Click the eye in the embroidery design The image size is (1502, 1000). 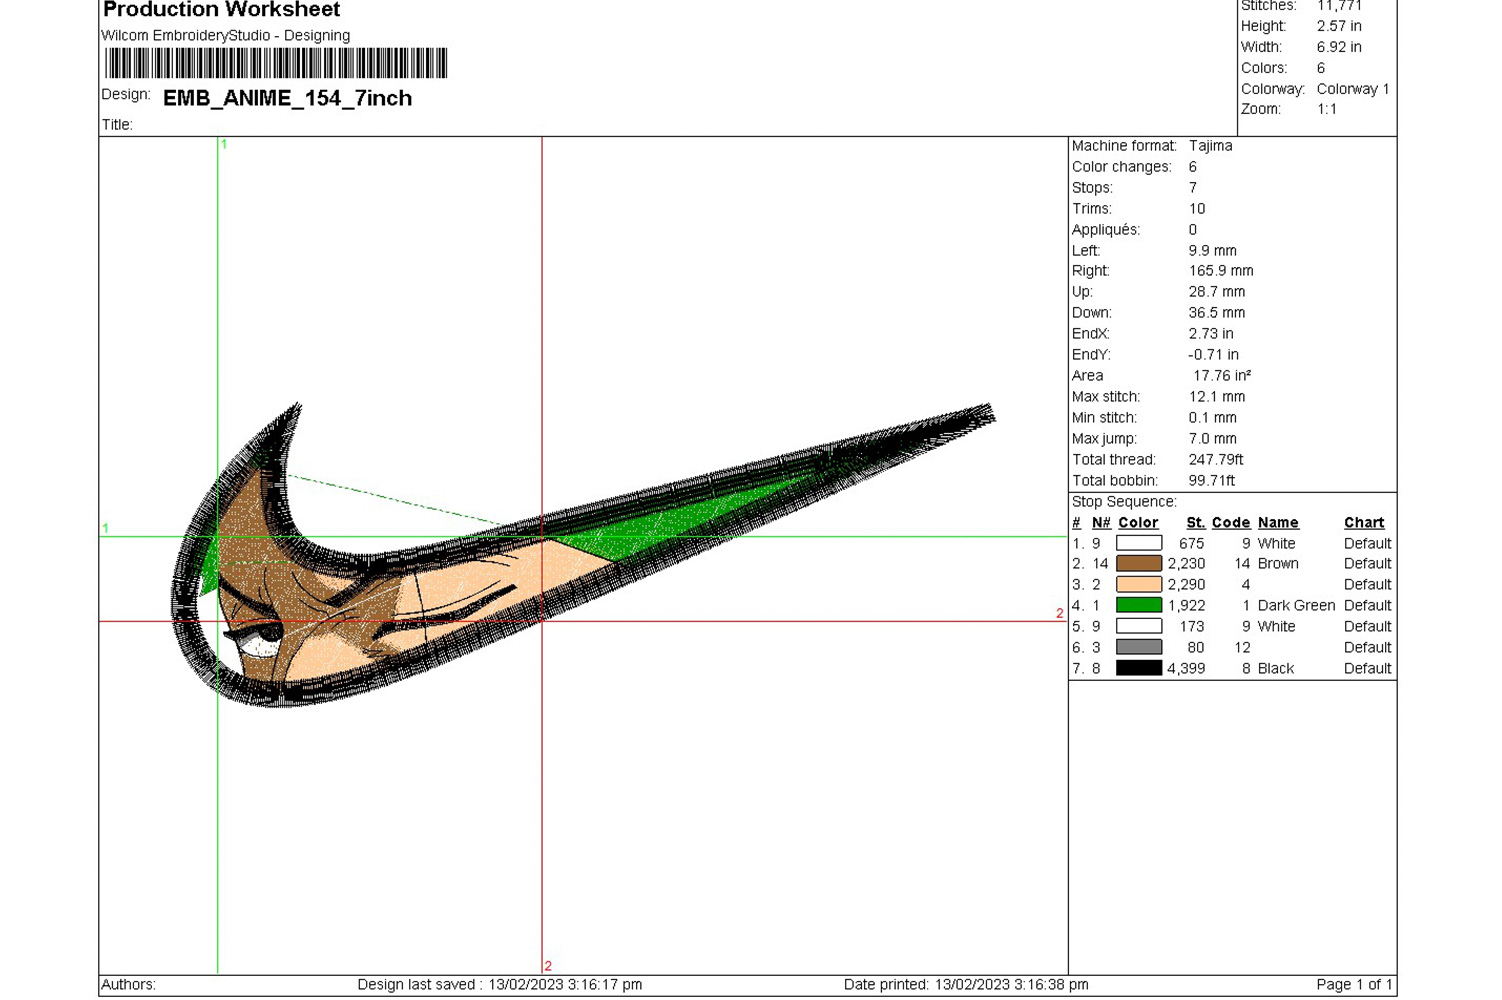[265, 634]
